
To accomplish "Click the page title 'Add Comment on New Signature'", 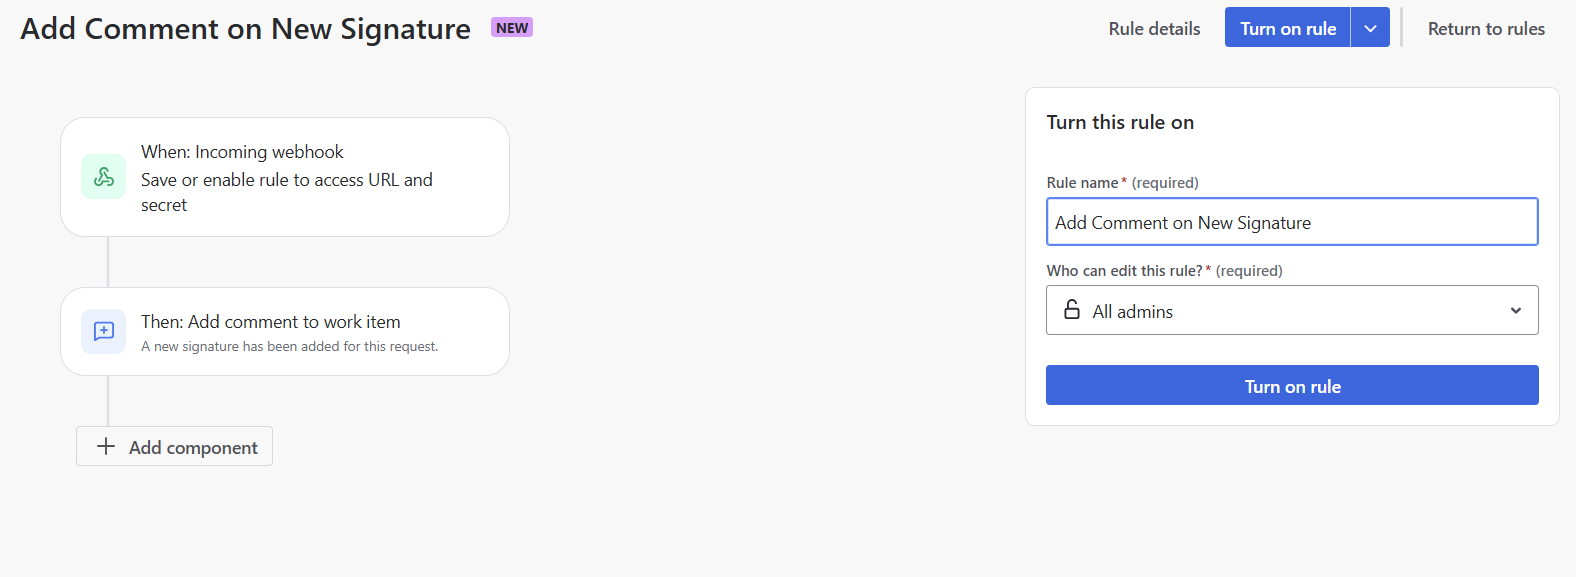I will point(246,29).
